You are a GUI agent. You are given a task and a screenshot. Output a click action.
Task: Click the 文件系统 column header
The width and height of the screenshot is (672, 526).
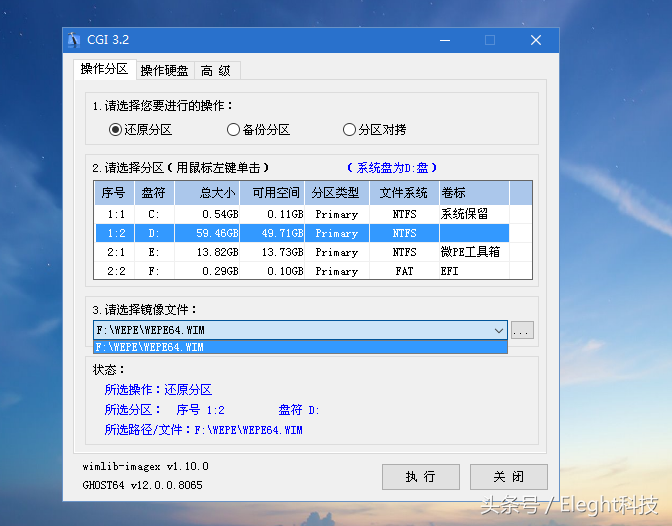pyautogui.click(x=403, y=193)
